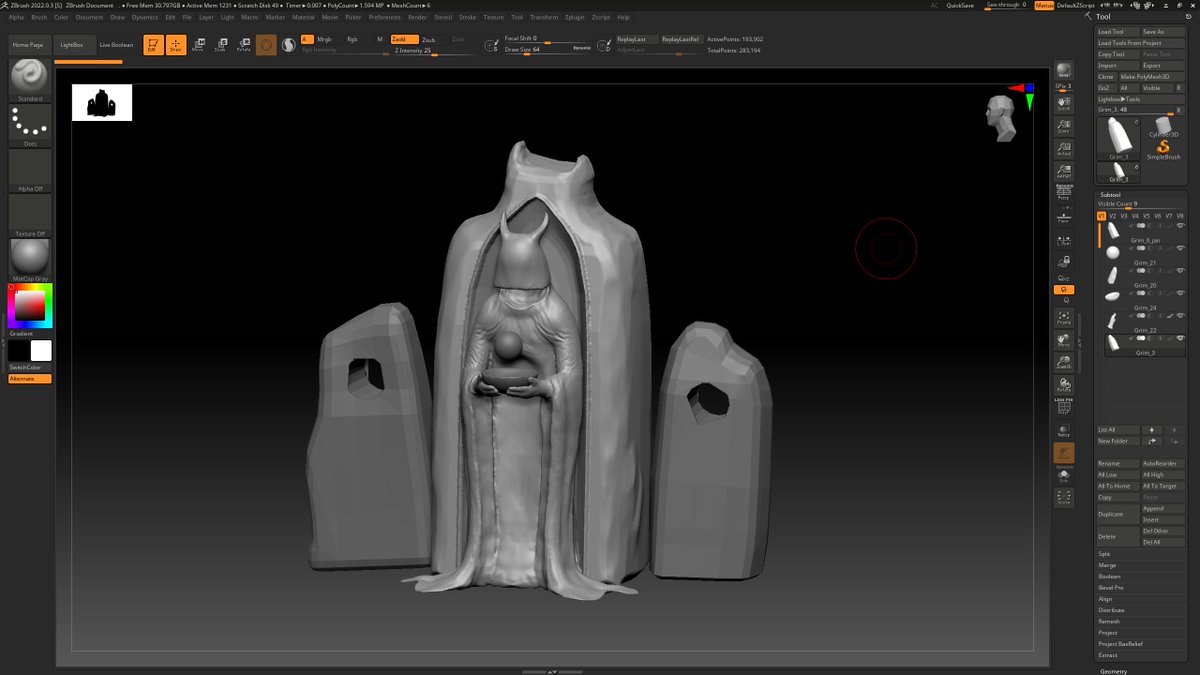Click the Line Fill PolyF icon

(x=1064, y=406)
